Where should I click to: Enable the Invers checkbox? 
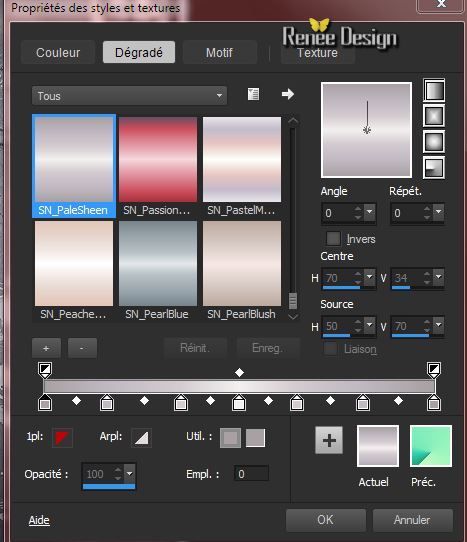click(333, 238)
